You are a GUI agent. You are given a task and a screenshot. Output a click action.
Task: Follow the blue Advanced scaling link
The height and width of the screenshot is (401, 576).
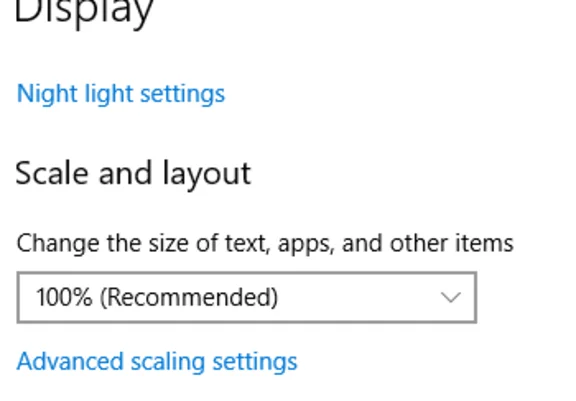coord(157,362)
